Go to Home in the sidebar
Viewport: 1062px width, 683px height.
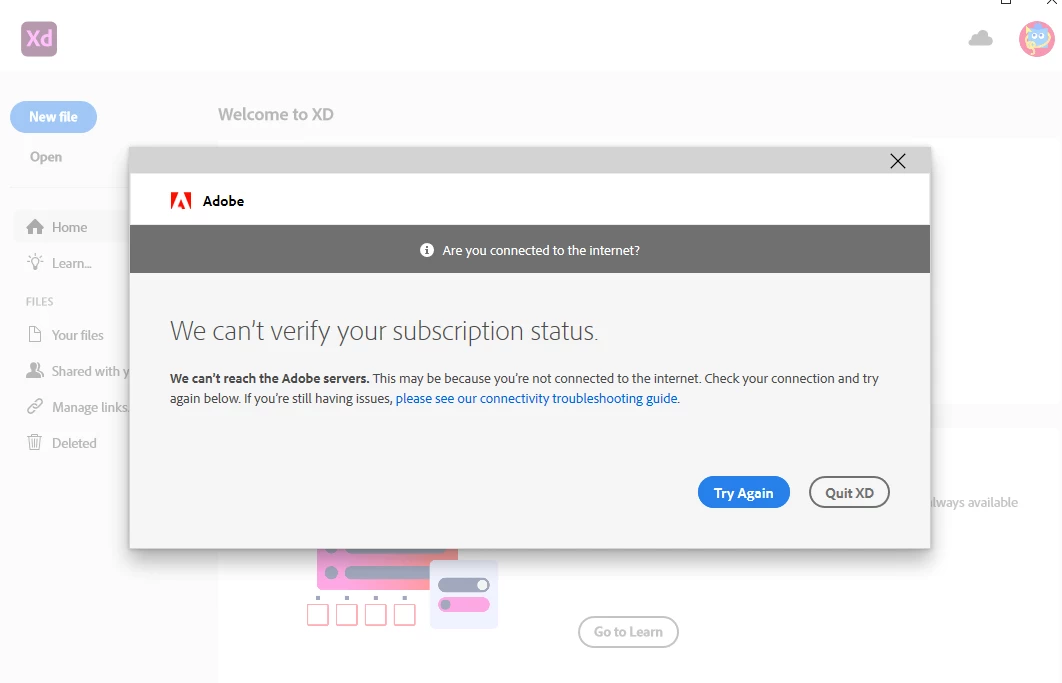71,227
